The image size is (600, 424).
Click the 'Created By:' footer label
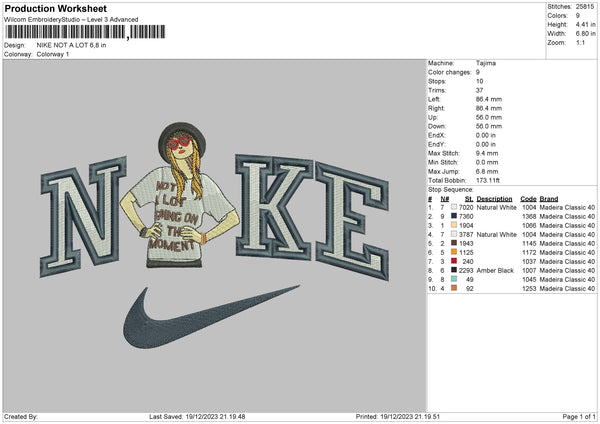[x=21, y=416]
